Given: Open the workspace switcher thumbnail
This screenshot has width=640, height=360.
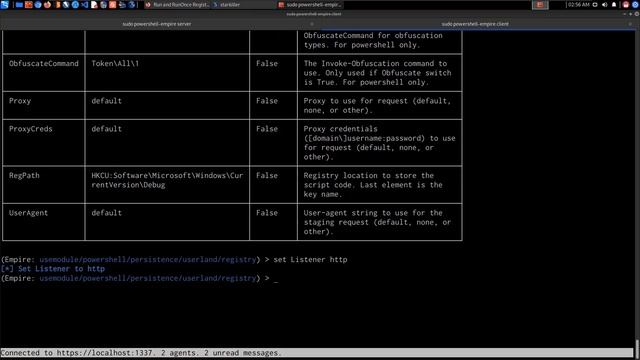Looking at the screenshot, I should 540,5.
